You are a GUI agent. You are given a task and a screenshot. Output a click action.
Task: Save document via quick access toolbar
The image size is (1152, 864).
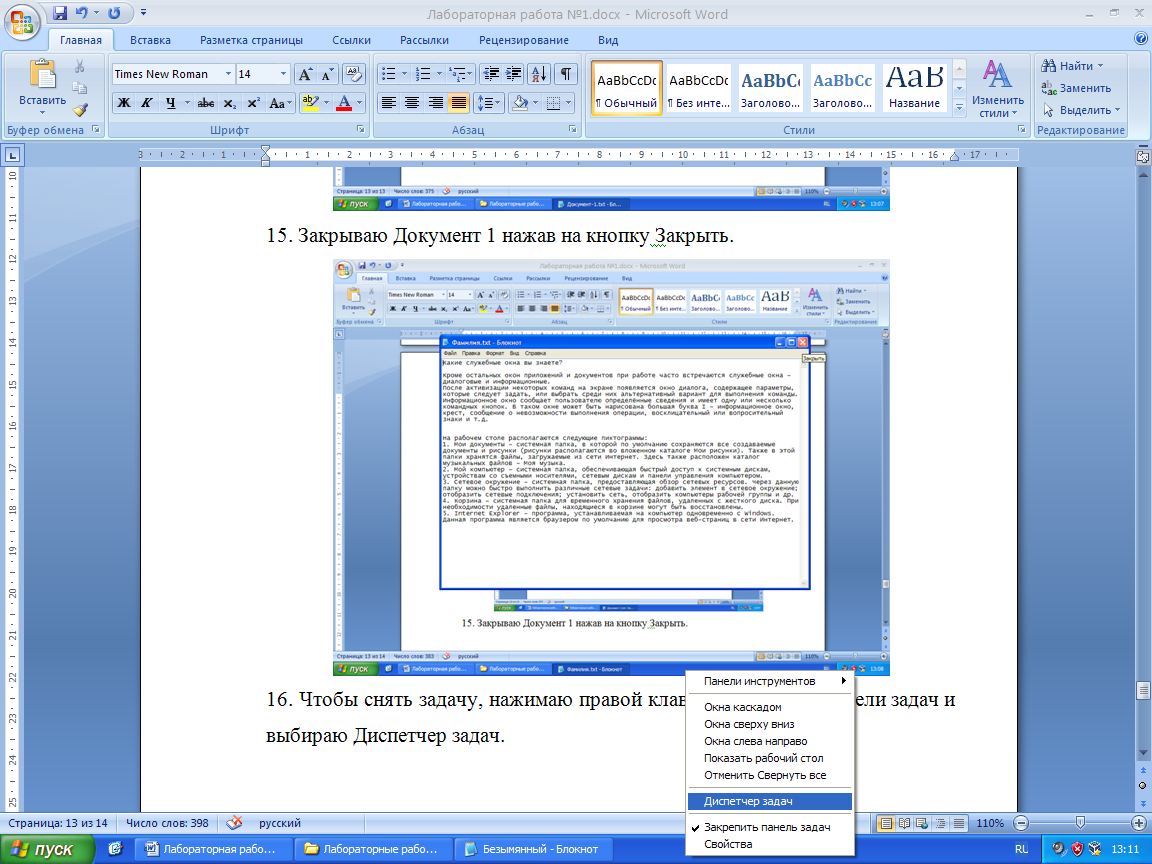click(x=60, y=12)
